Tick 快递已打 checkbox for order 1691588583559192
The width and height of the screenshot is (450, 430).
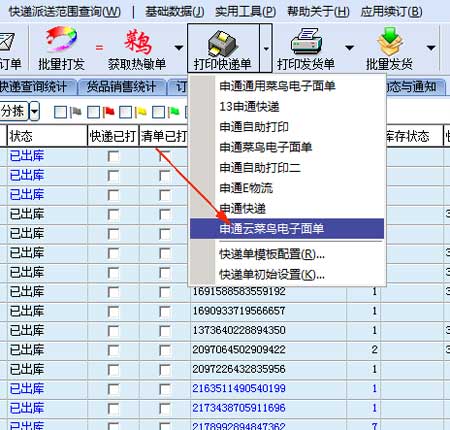pyautogui.click(x=113, y=292)
